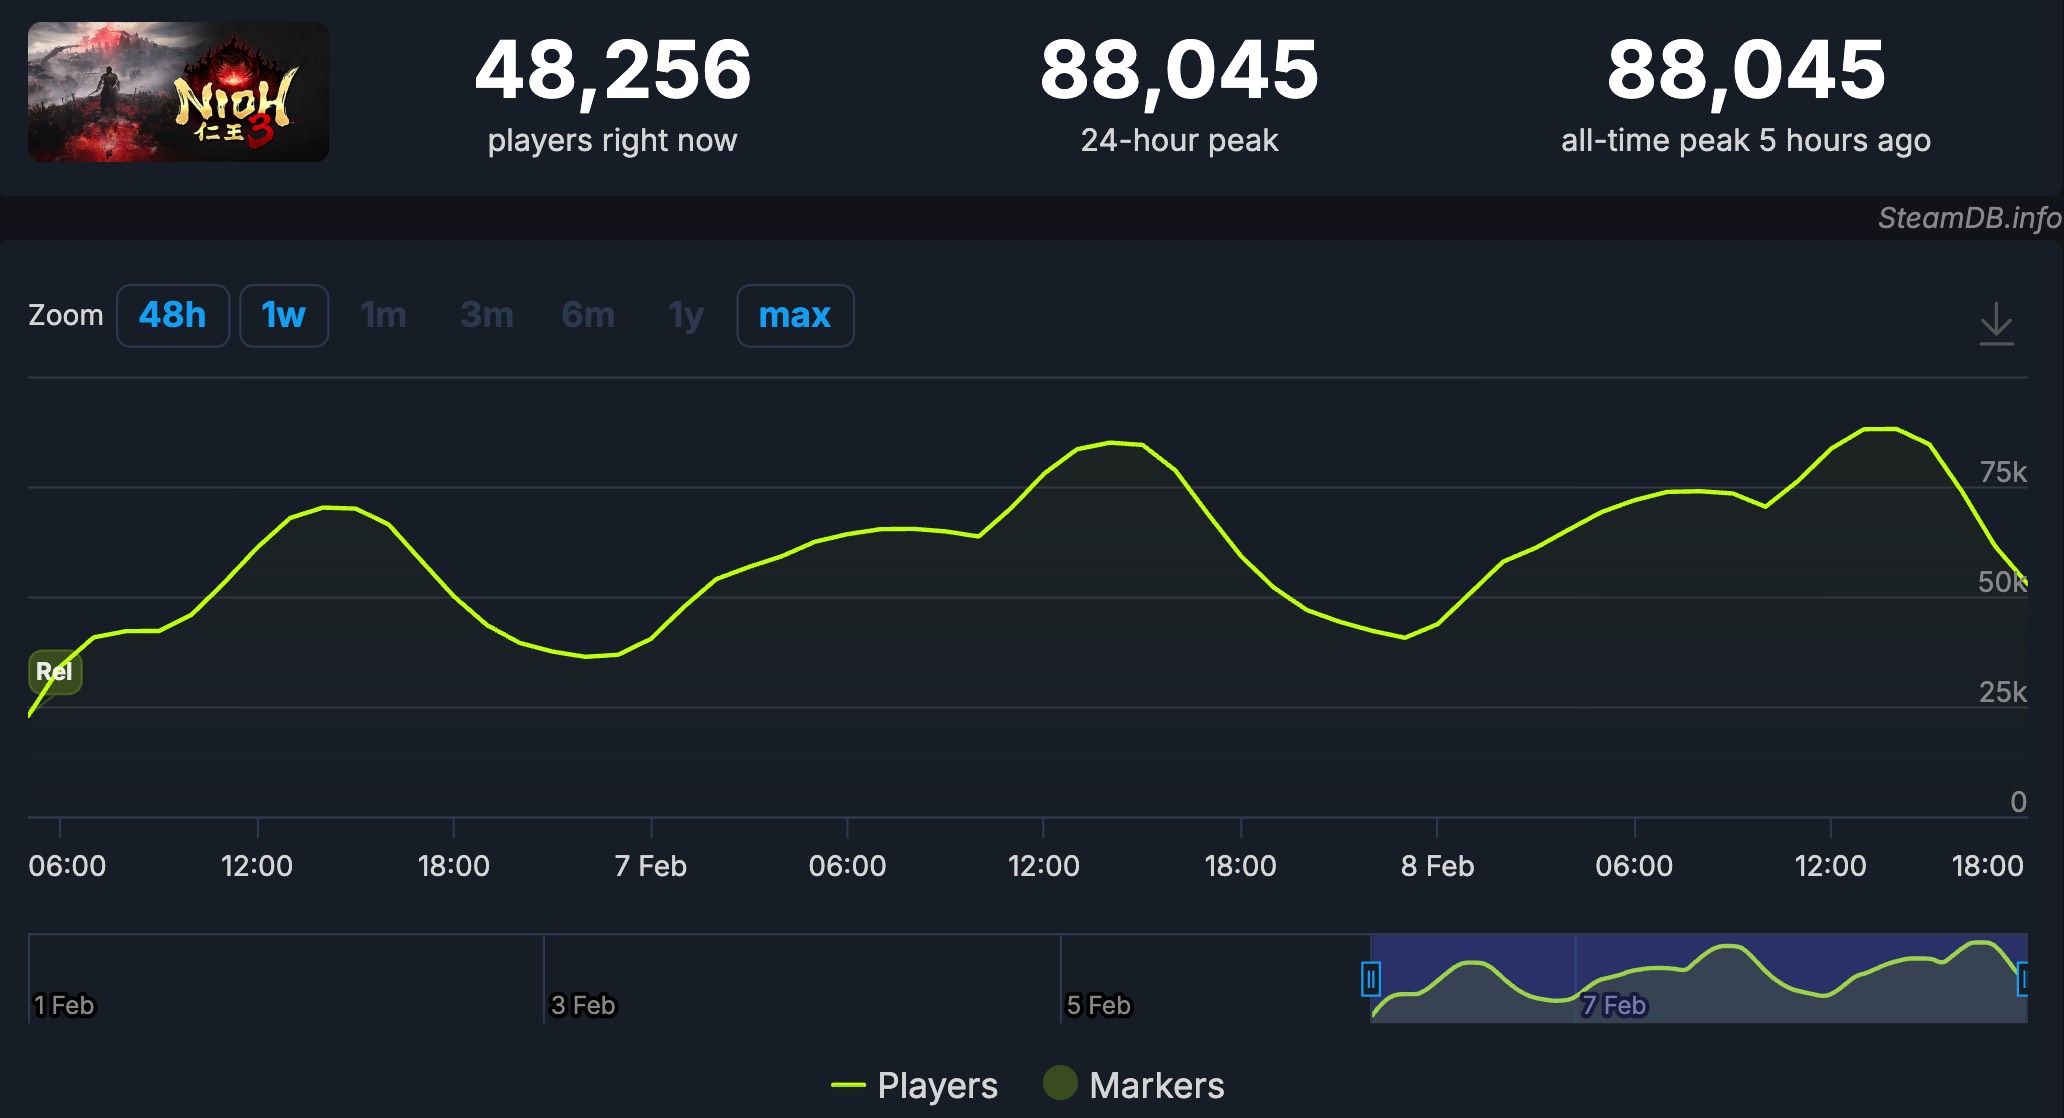2064x1118 pixels.
Task: Click the green Markers legend circle
Action: coord(1060,1083)
